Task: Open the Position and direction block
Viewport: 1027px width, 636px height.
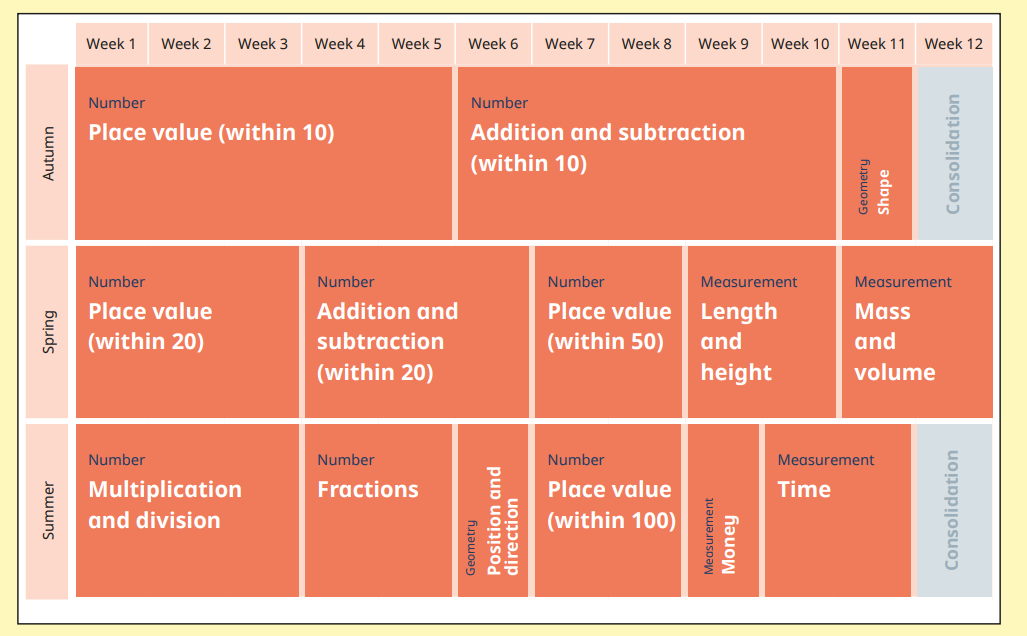Action: (x=493, y=510)
